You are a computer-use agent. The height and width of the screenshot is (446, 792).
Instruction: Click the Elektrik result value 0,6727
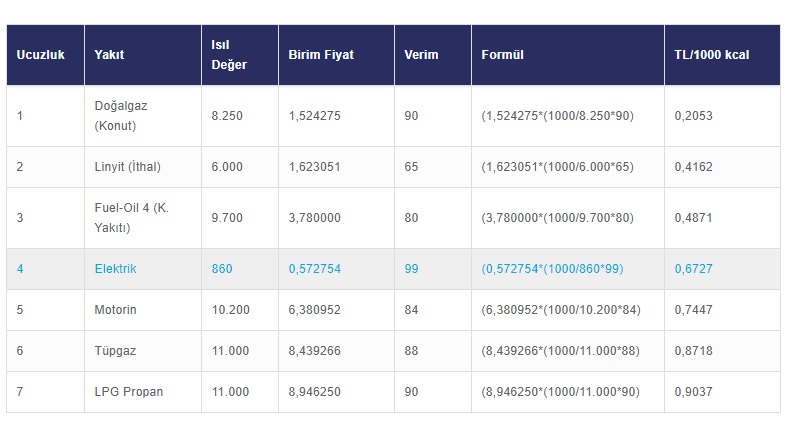click(x=694, y=269)
